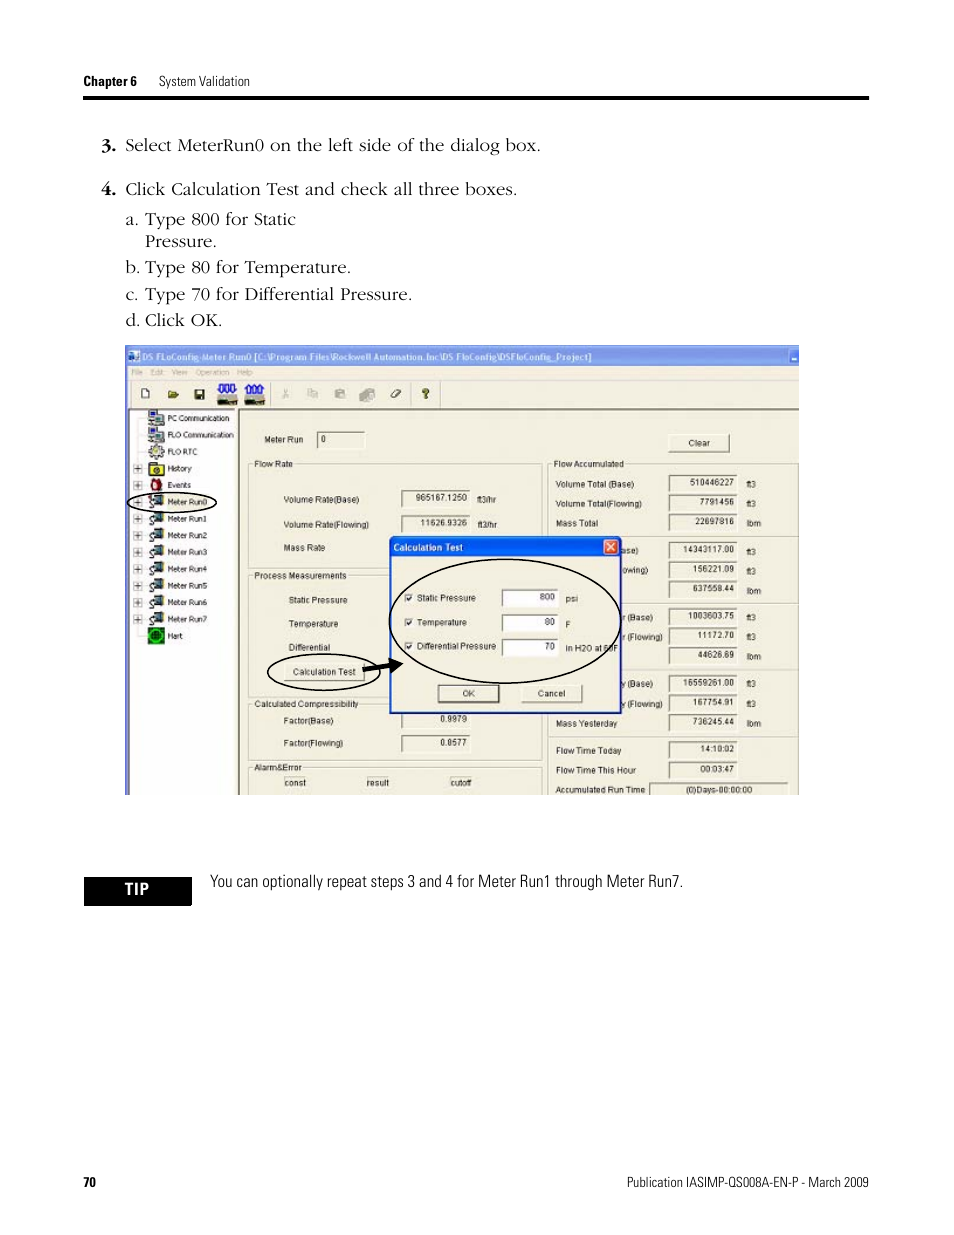Expand the Meter Run2 tree node
The width and height of the screenshot is (954, 1235).
click(x=137, y=535)
